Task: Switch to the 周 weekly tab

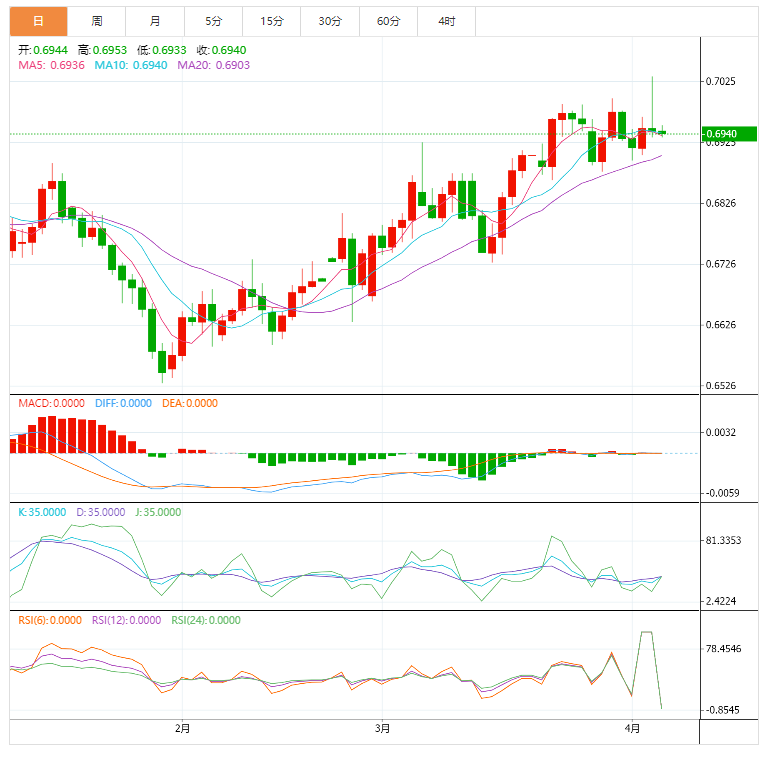Action: 97,22
